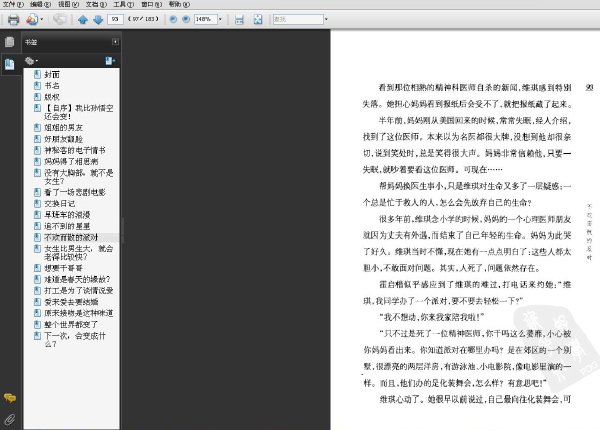The height and width of the screenshot is (430, 600).
Task: Click the expand current bookmark icon
Action: click(110, 61)
